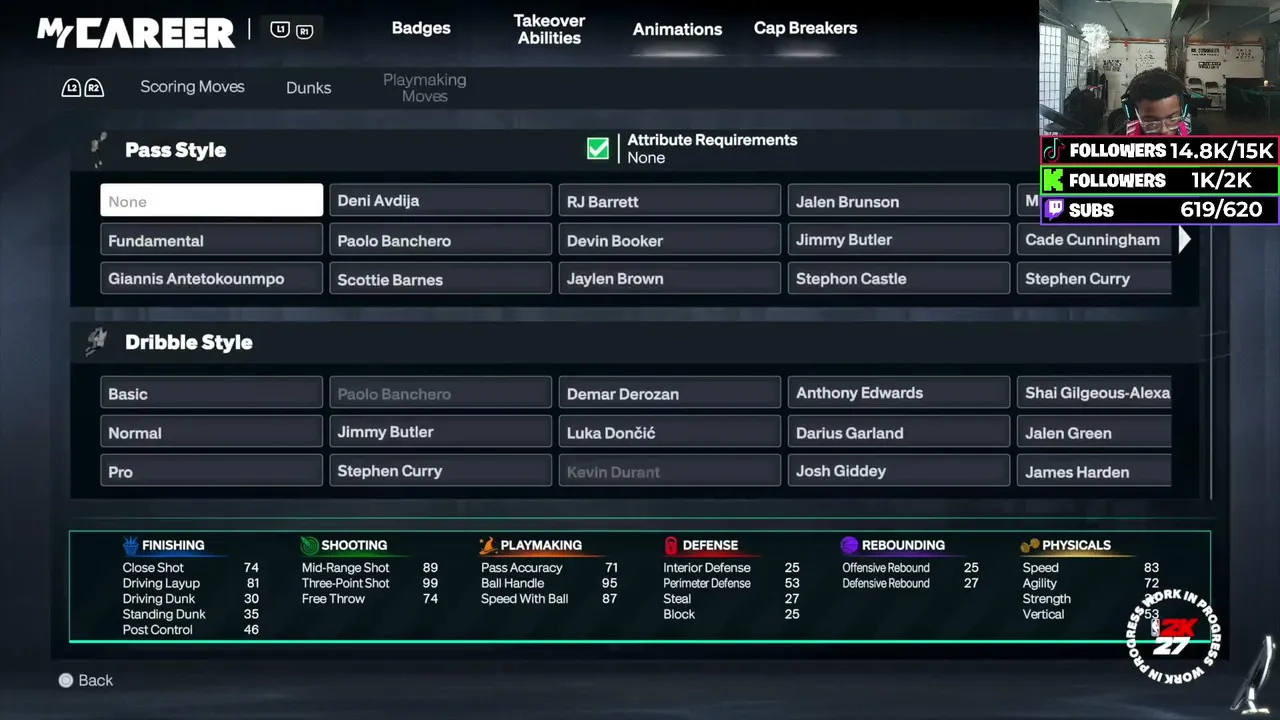Screen dimensions: 1280x720
Task: Pick the RJ Barrett pass style
Action: pyautogui.click(x=669, y=201)
